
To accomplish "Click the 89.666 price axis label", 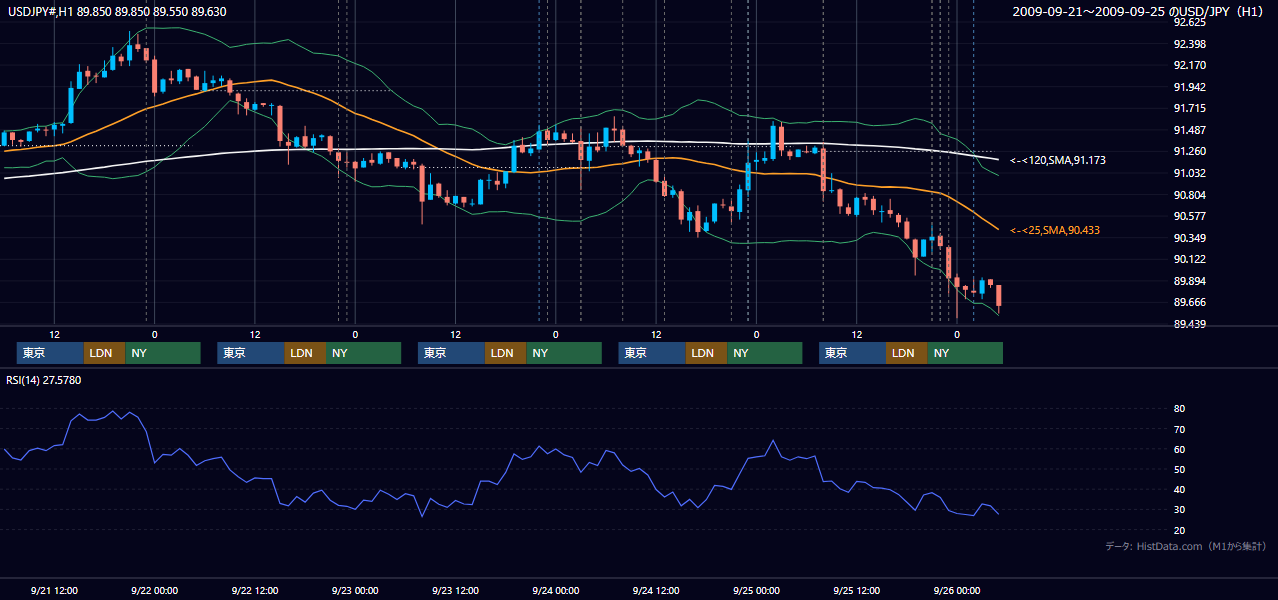I will pos(1188,302).
